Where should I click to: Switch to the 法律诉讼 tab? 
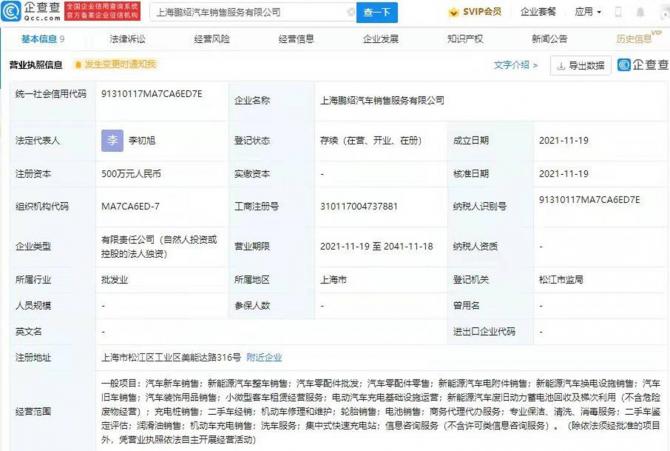[x=127, y=39]
